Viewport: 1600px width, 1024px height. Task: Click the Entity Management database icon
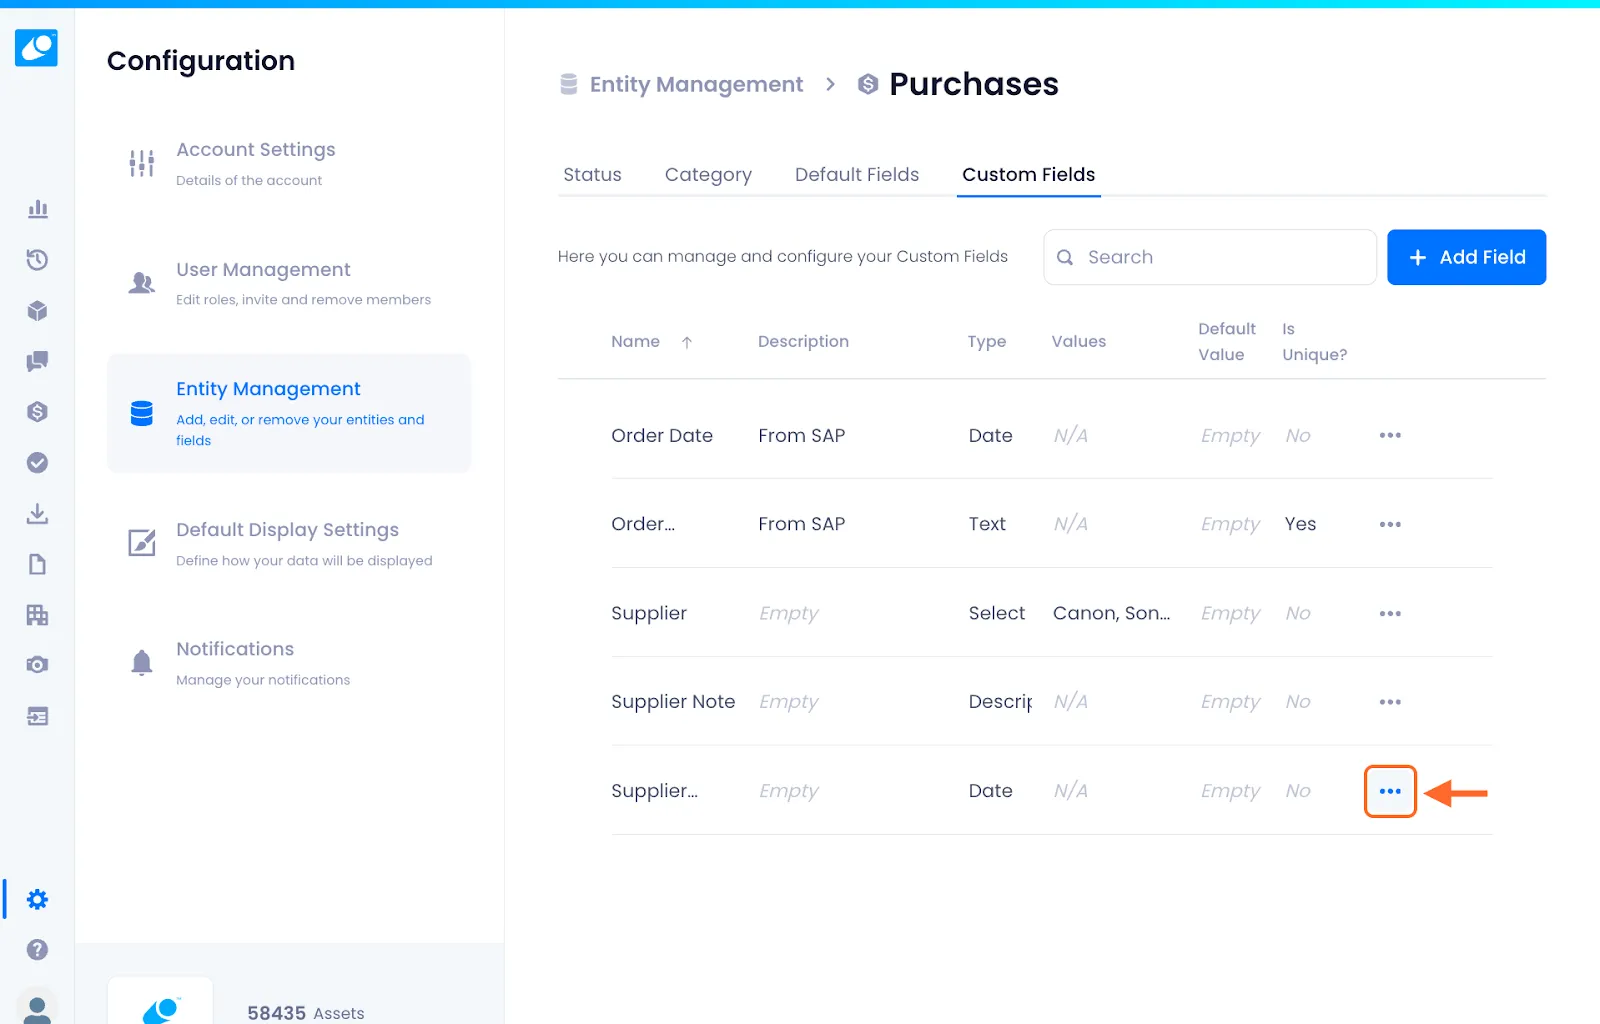pyautogui.click(x=142, y=413)
